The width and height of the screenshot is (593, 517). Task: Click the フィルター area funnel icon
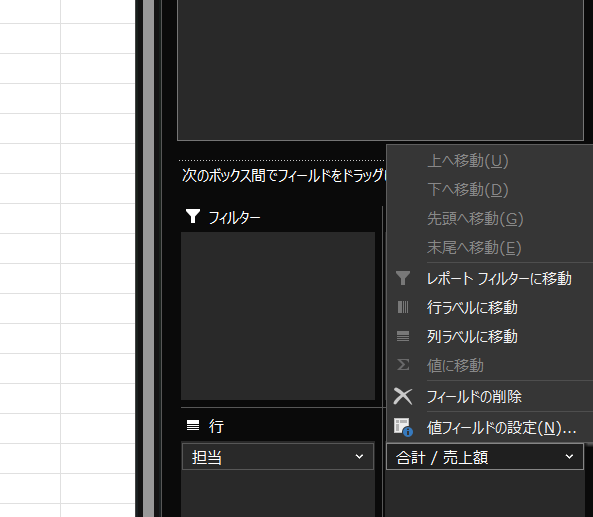[x=193, y=216]
